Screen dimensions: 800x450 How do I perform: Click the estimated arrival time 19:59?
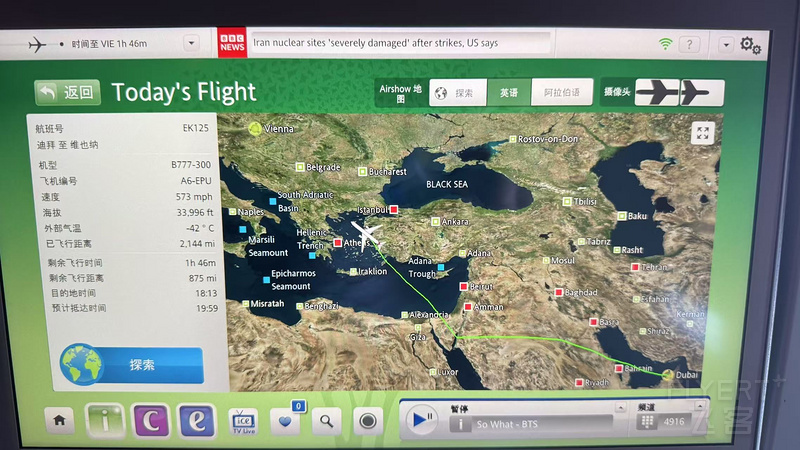[207, 308]
